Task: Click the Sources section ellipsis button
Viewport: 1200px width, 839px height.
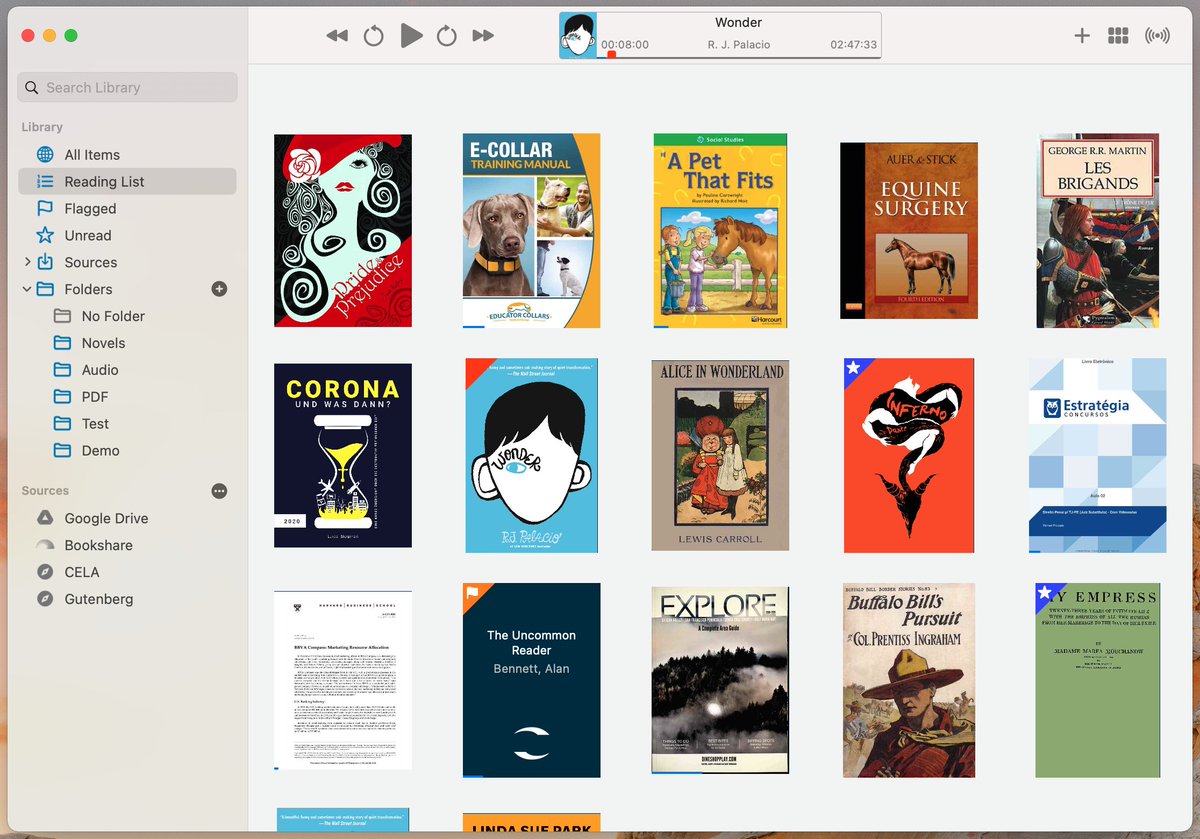Action: pos(219,491)
